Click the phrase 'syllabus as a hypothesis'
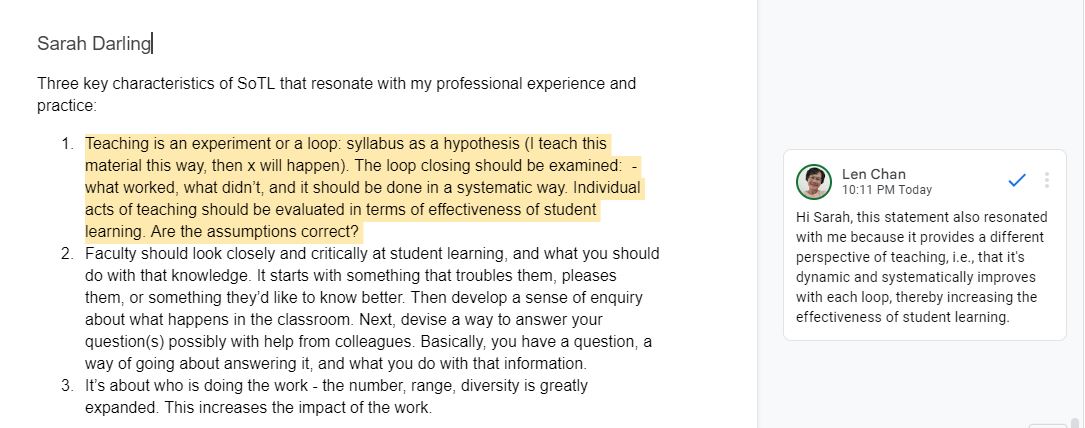This screenshot has height=428, width=1085. click(x=432, y=144)
